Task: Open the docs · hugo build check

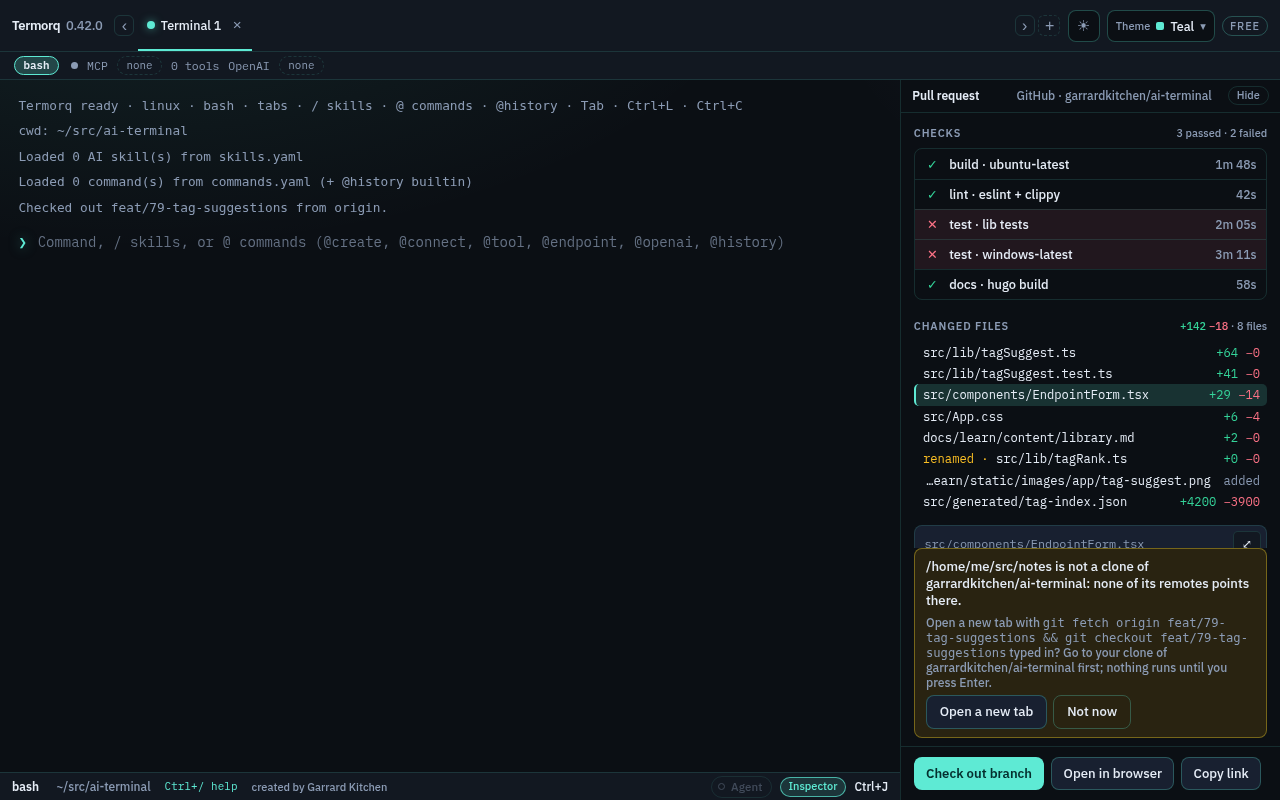Action: [1090, 285]
